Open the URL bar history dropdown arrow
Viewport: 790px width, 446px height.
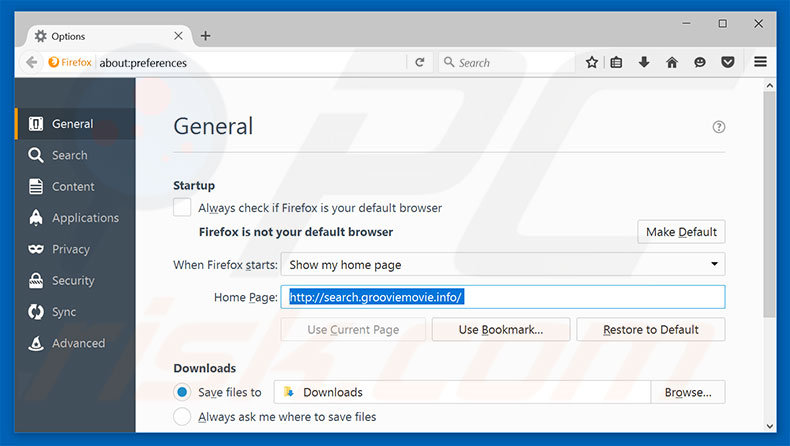(x=397, y=62)
